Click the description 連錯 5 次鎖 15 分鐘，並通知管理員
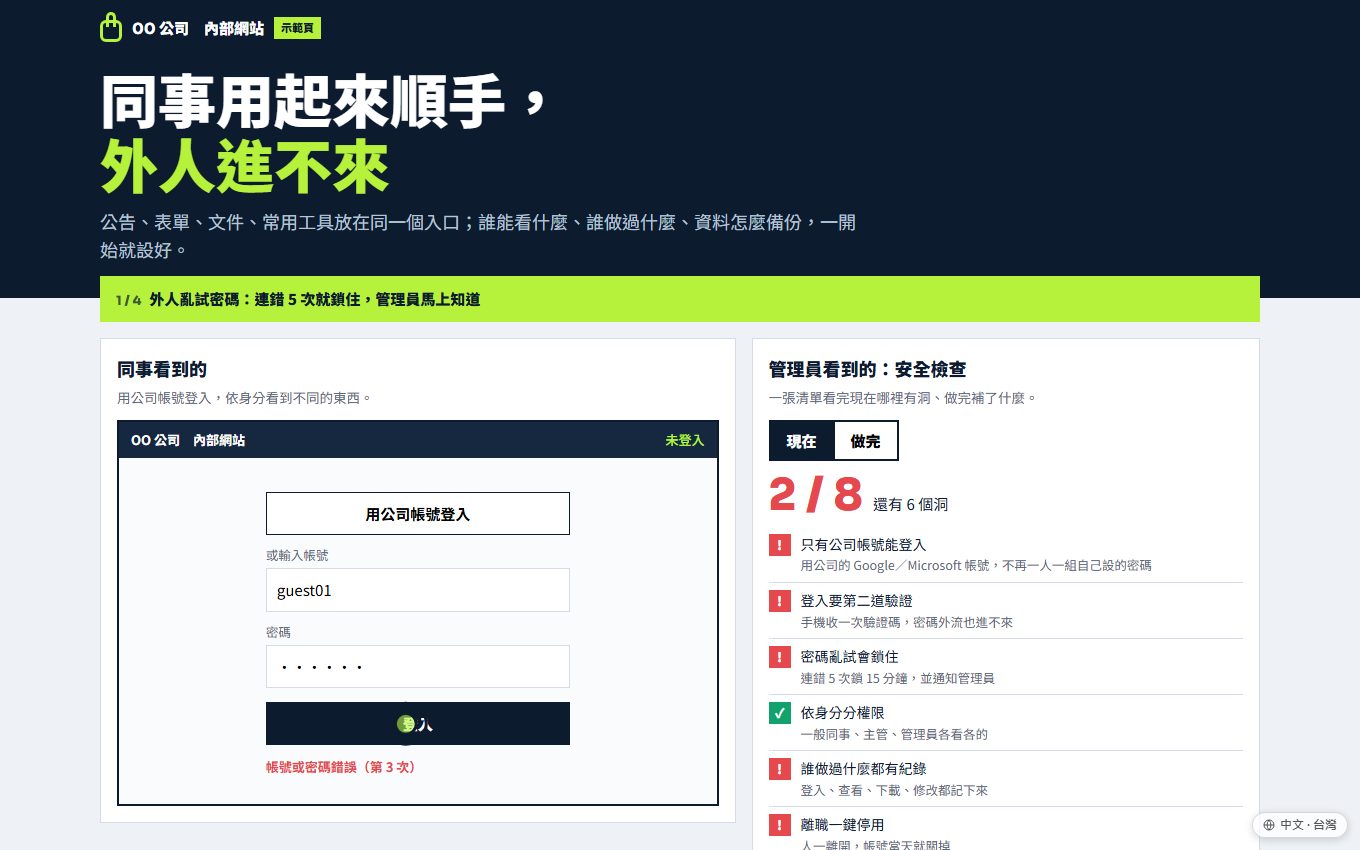 (x=898, y=678)
